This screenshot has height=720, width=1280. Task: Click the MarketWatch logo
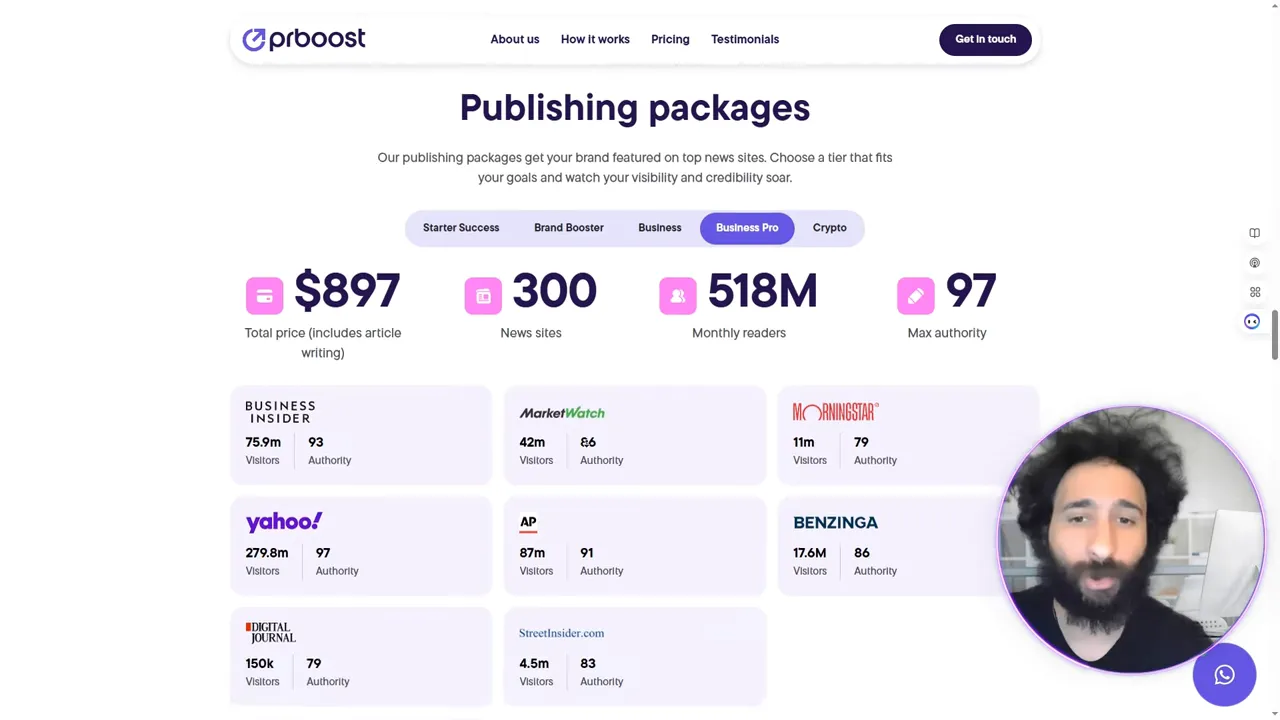(x=562, y=412)
